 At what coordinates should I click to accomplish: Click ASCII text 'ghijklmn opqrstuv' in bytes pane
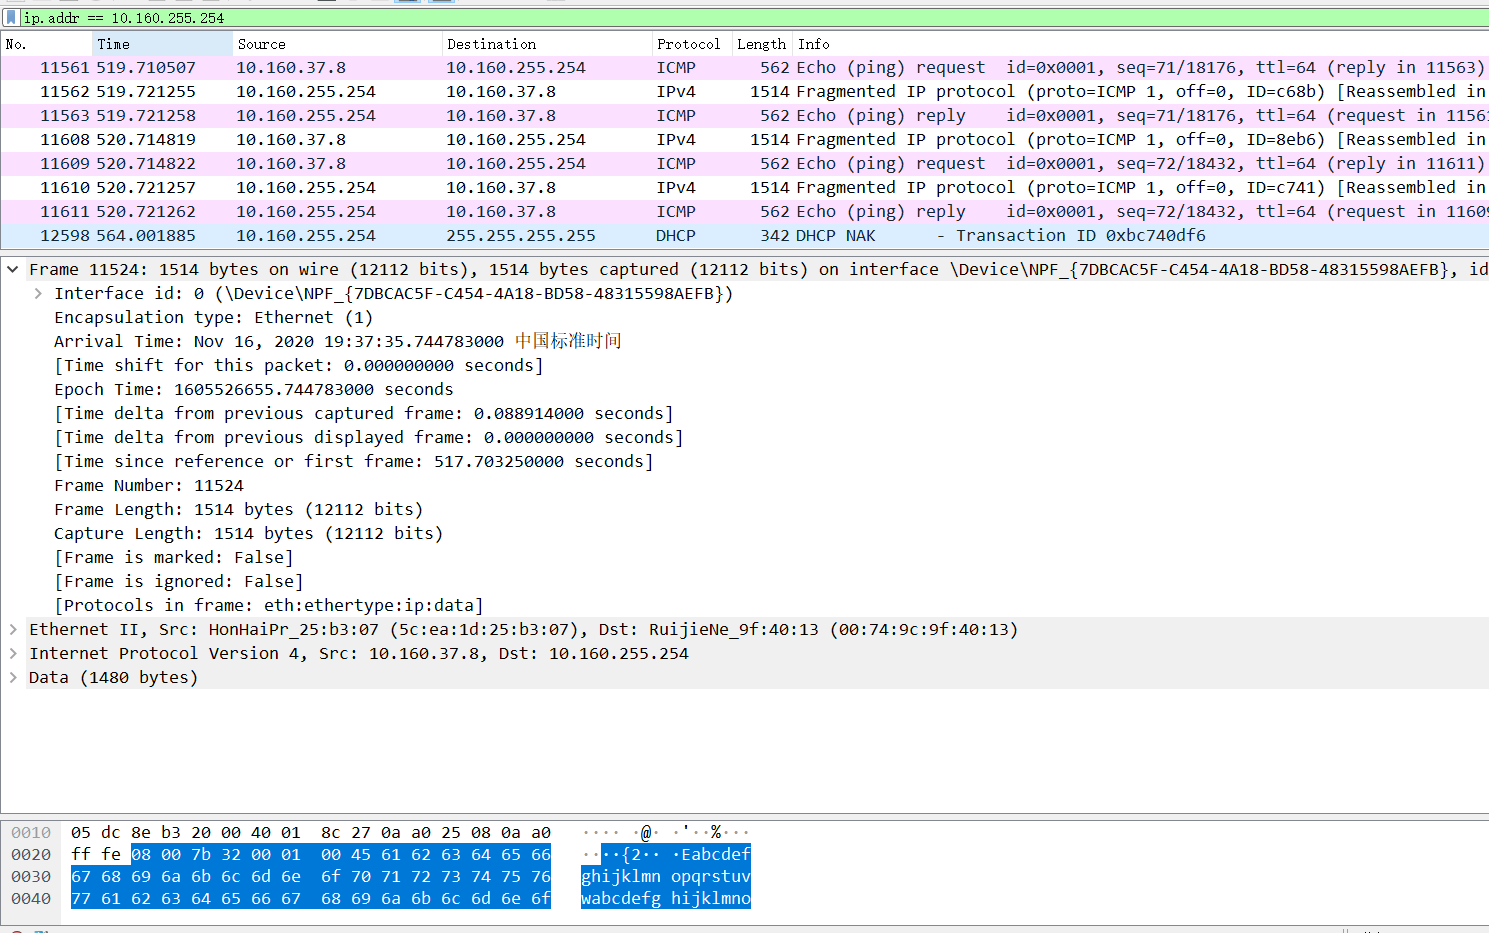[666, 876]
